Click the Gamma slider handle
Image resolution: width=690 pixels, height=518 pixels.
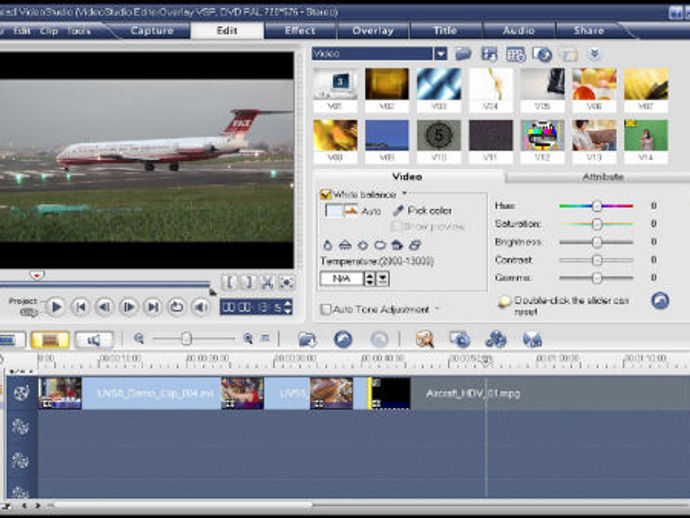[x=597, y=278]
